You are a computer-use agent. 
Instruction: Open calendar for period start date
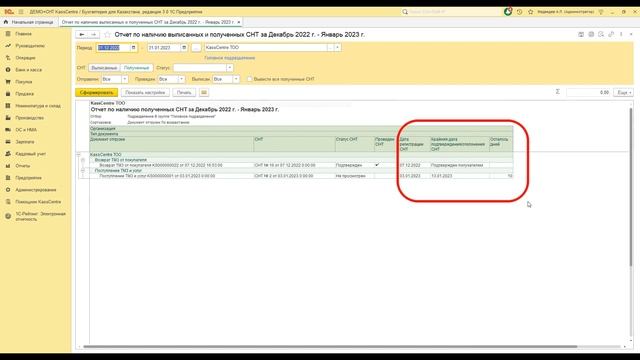pyautogui.click(x=133, y=48)
